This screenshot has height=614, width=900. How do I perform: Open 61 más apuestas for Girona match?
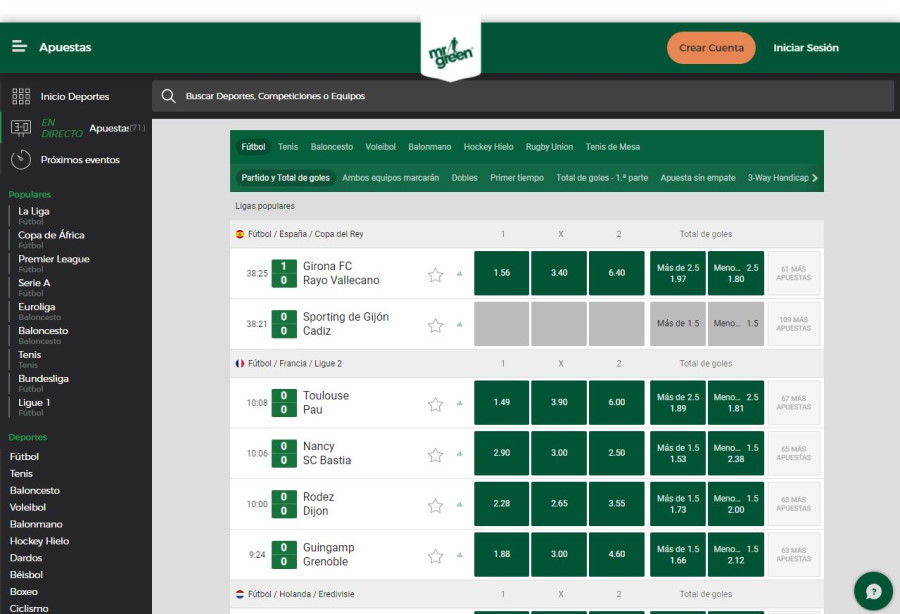click(x=794, y=273)
